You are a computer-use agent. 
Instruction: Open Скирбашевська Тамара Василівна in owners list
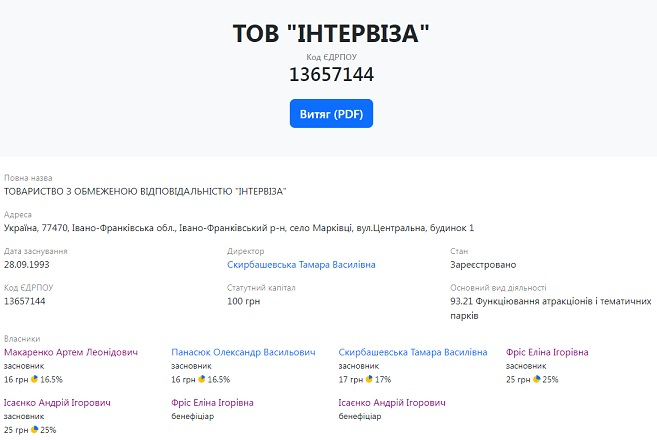(413, 352)
